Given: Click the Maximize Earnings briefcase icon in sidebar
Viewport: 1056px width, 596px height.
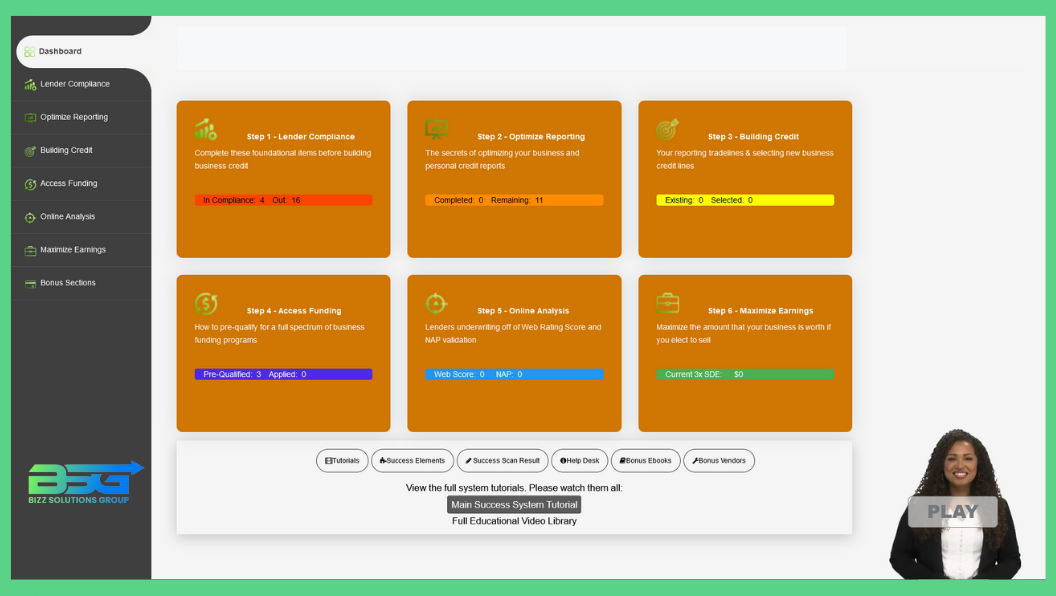Looking at the screenshot, I should click(x=30, y=250).
